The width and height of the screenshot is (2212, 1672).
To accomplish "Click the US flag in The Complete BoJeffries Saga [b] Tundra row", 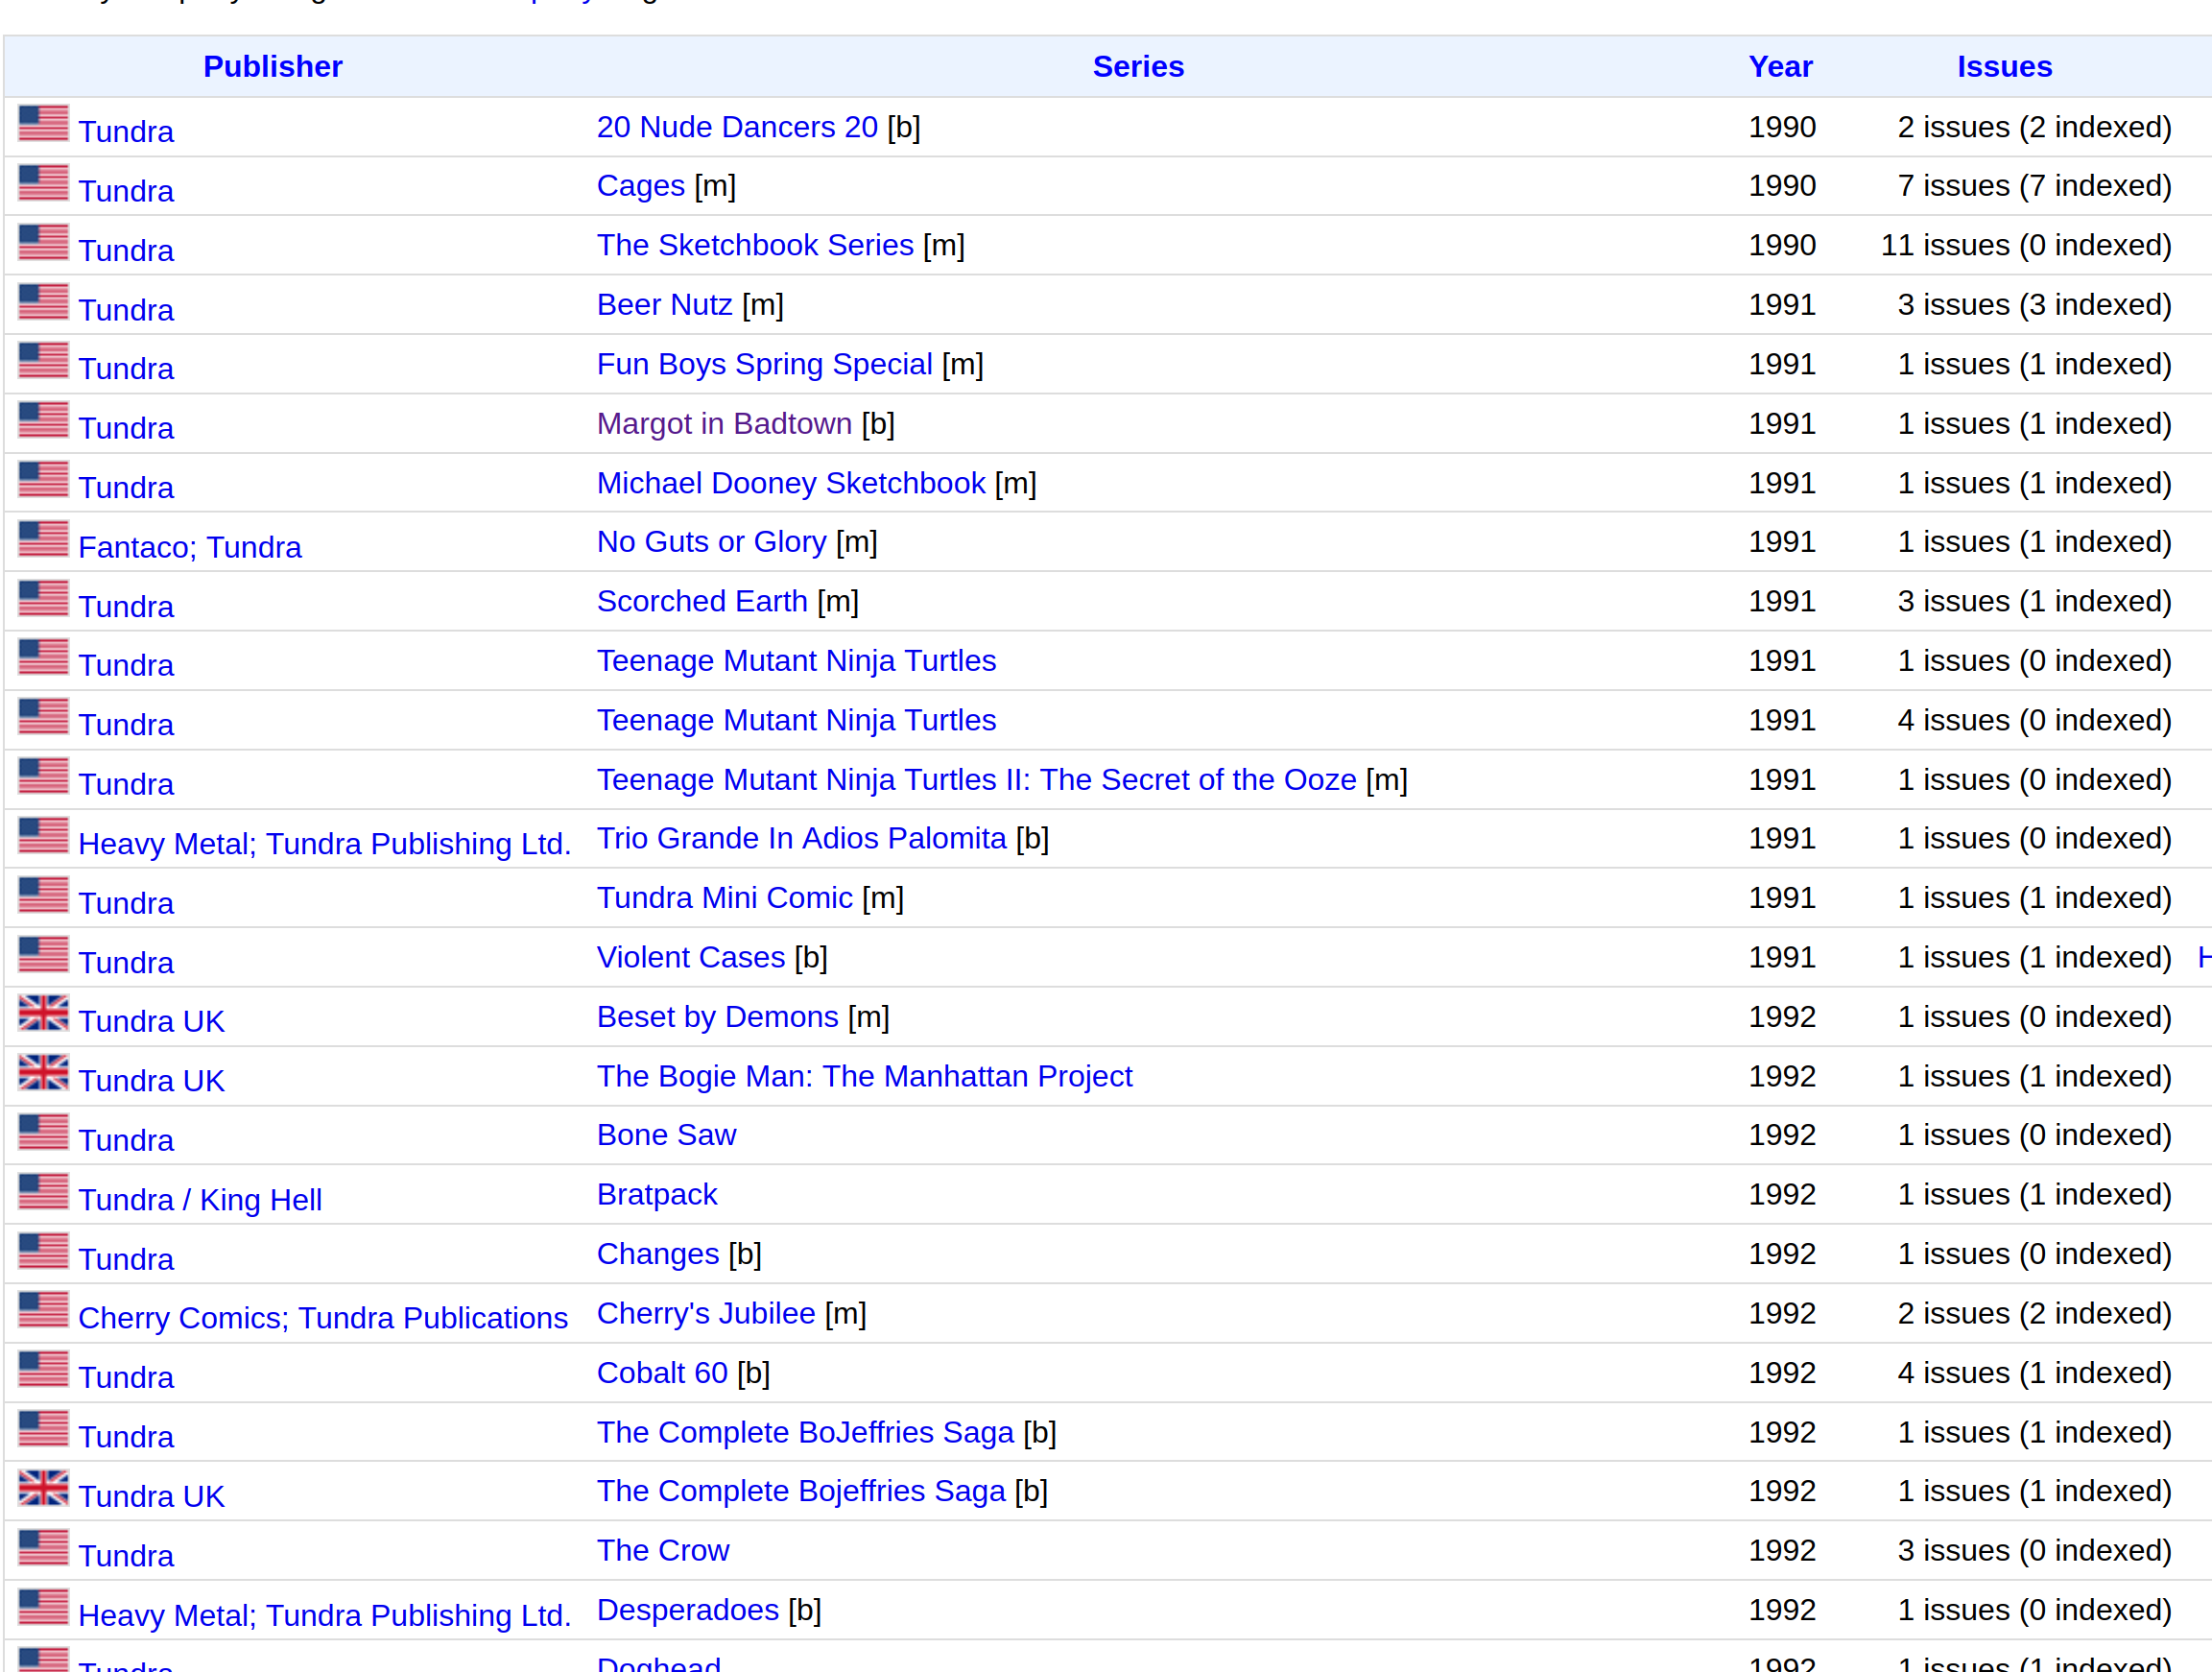I will click(43, 1428).
